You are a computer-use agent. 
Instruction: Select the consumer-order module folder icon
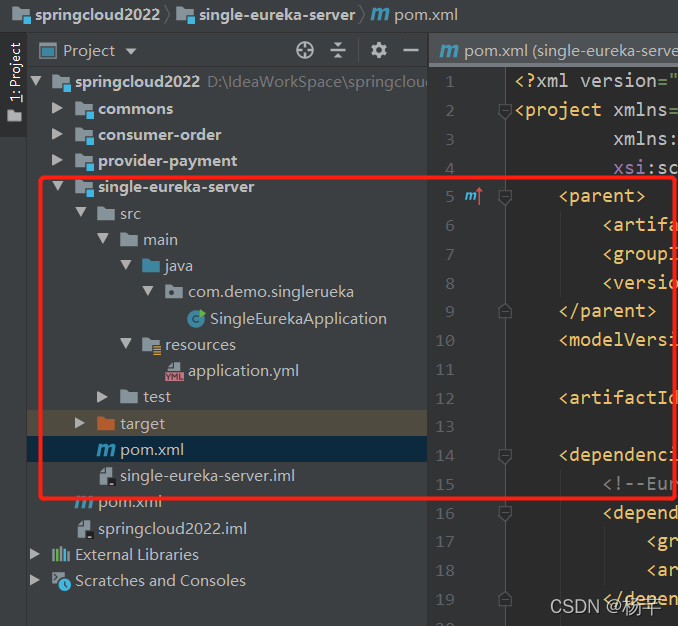(x=84, y=135)
